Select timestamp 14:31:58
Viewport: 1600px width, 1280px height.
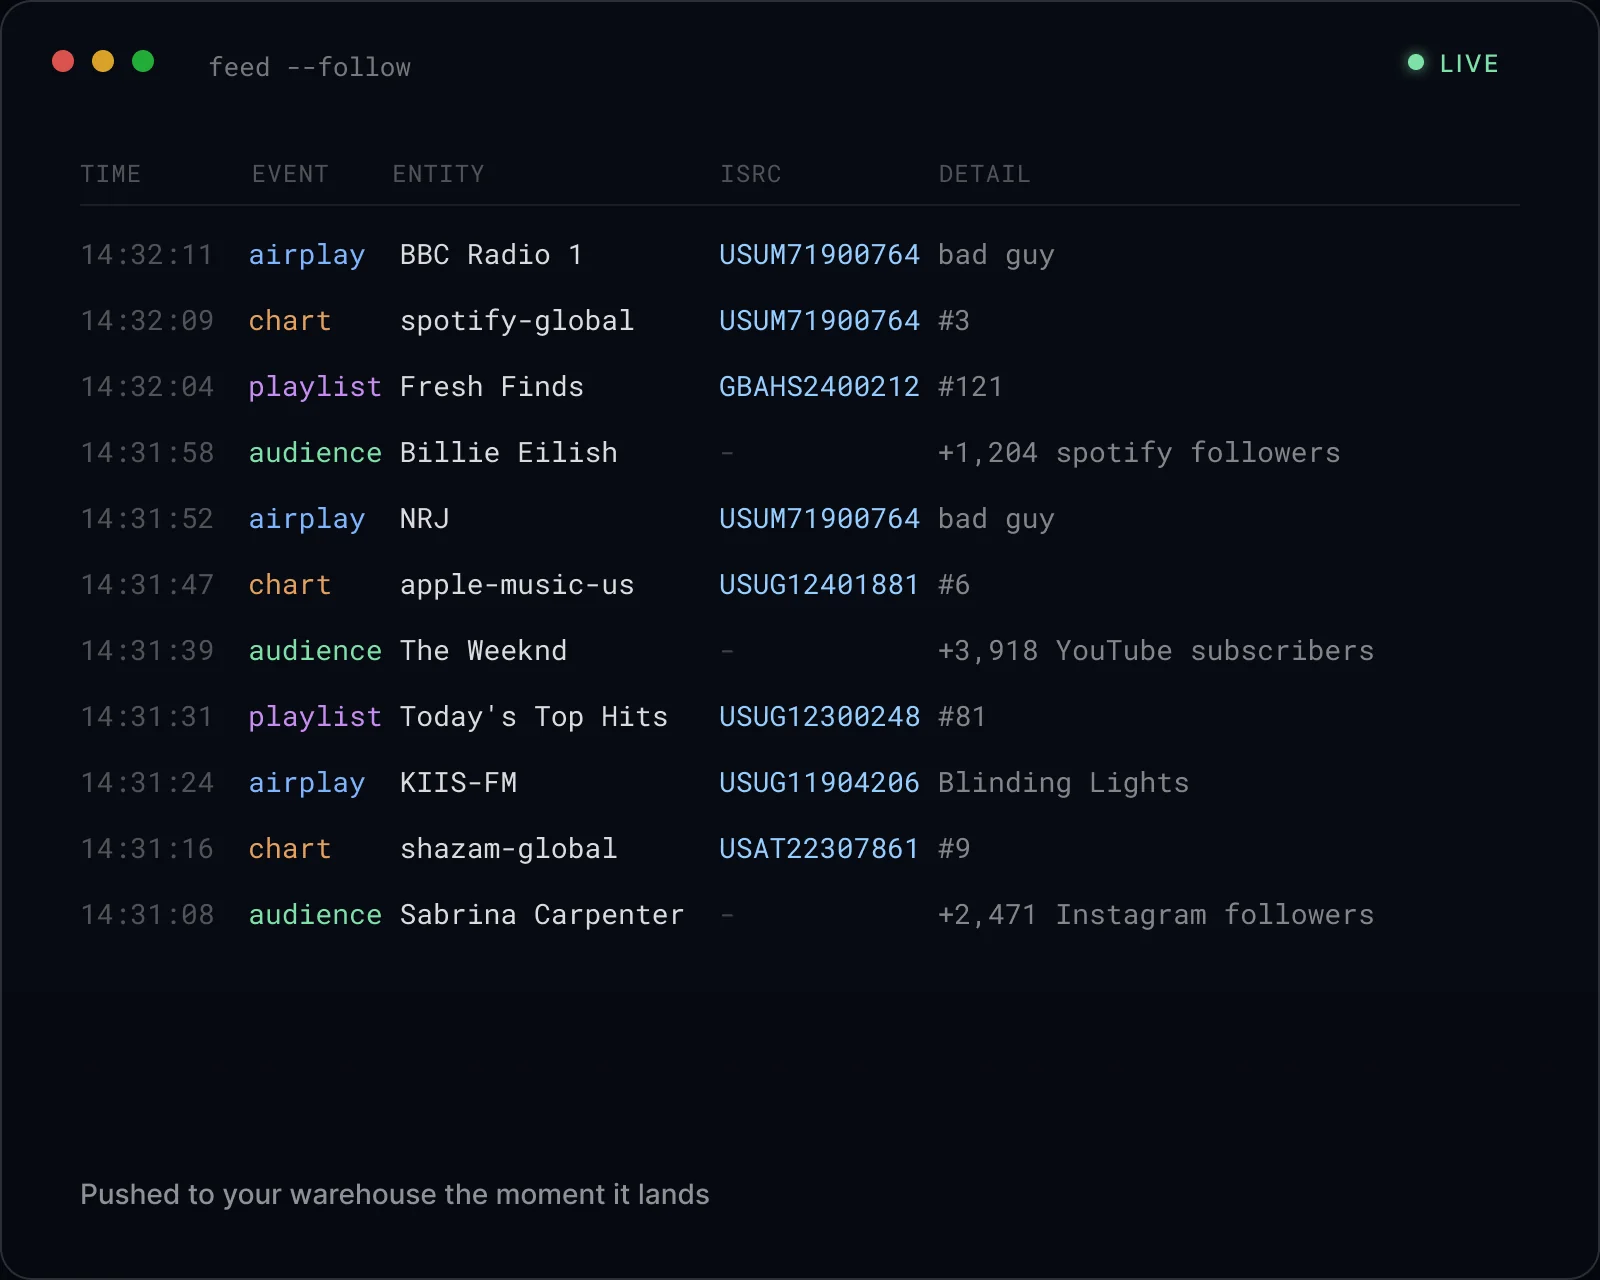[147, 453]
